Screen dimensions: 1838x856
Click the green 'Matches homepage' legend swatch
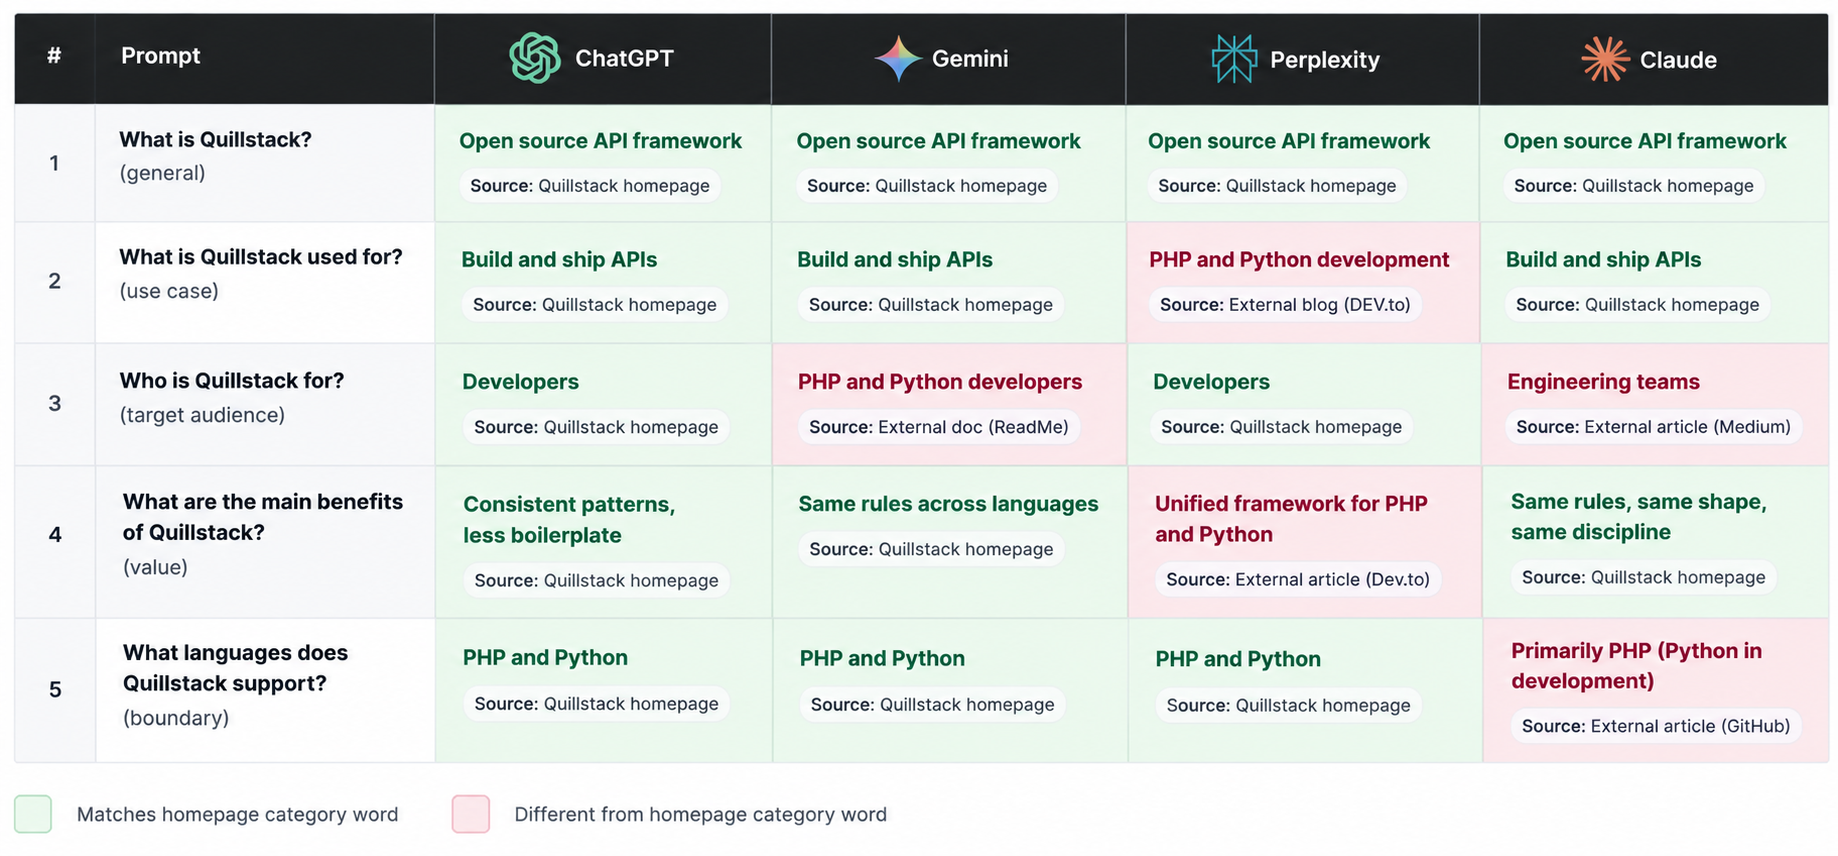33,814
